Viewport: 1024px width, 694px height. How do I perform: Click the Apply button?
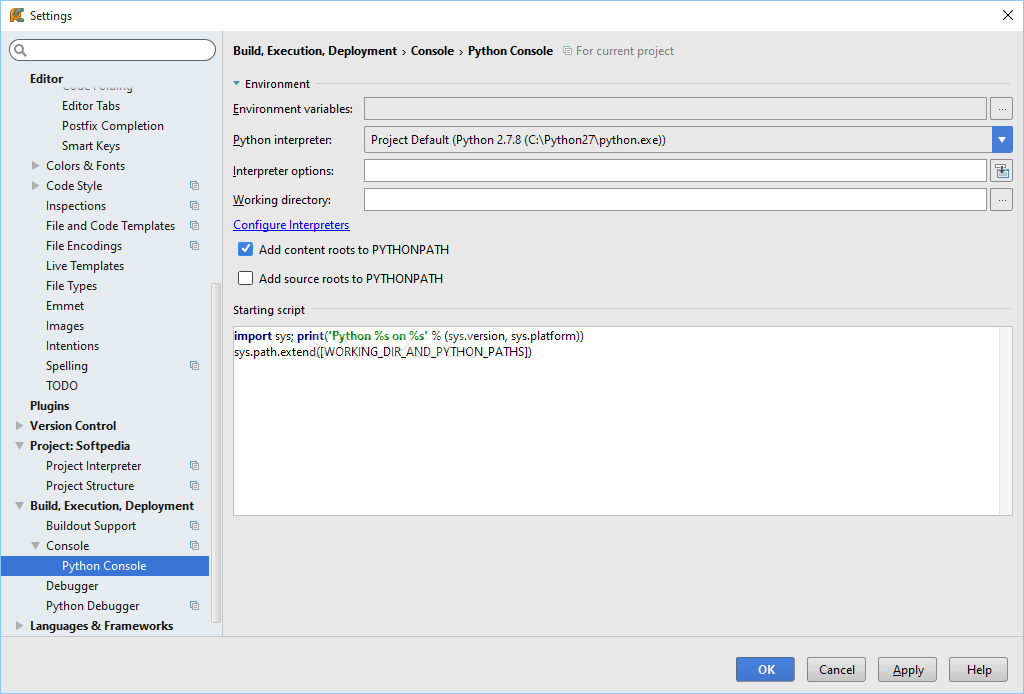(908, 669)
